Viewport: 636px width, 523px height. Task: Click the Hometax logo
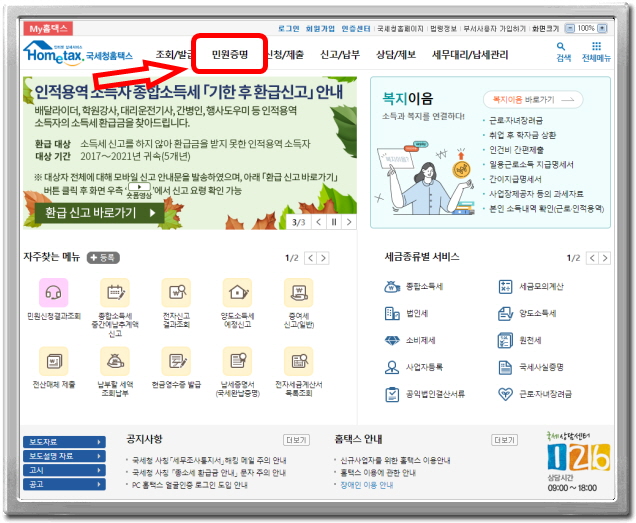[78, 52]
